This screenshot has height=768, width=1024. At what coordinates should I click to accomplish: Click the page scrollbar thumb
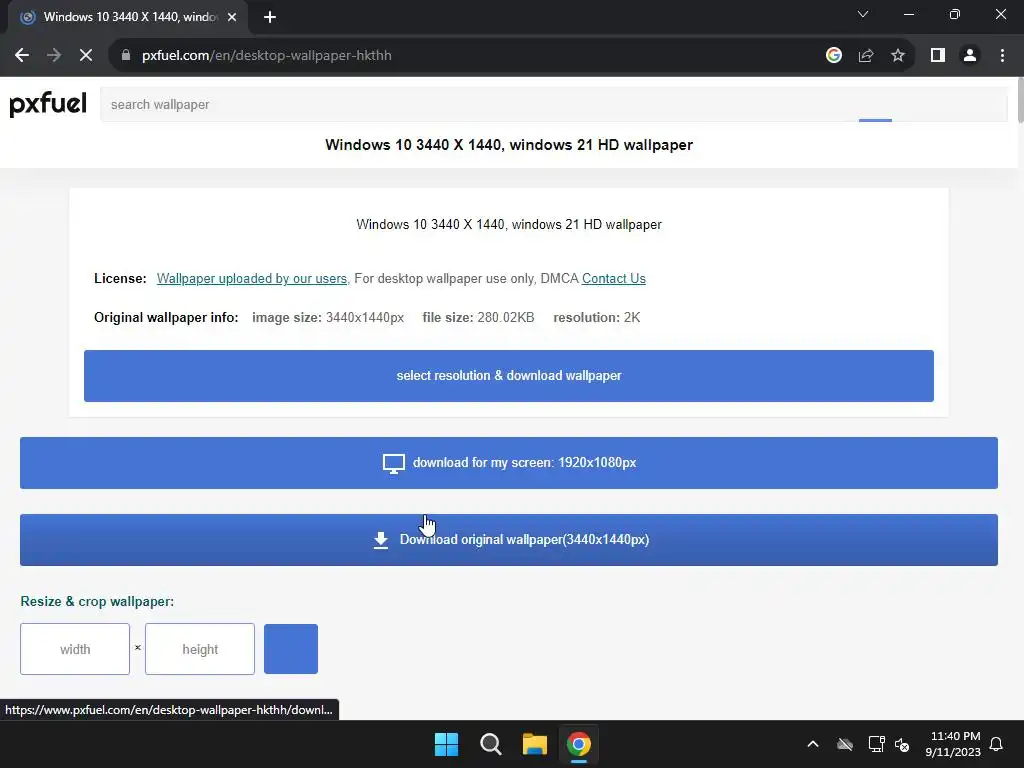click(x=1020, y=99)
